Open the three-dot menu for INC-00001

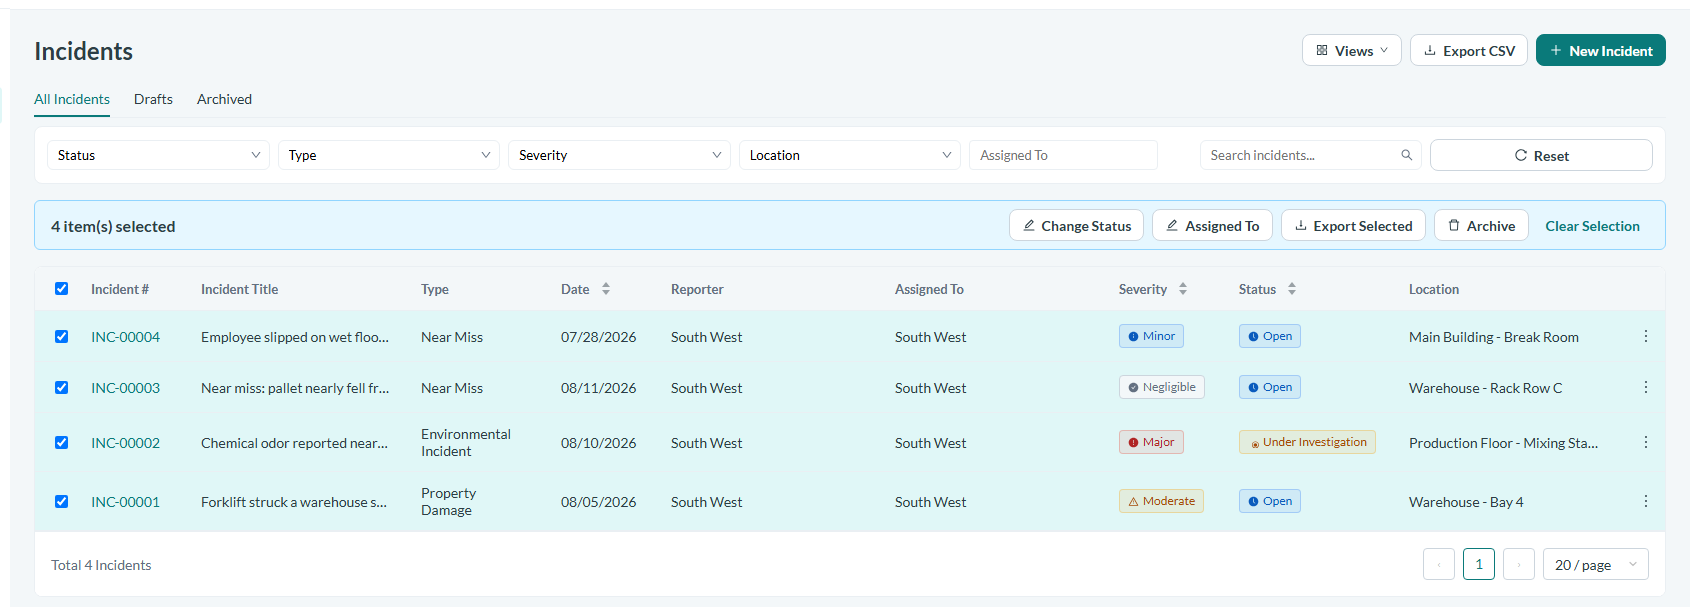point(1646,501)
